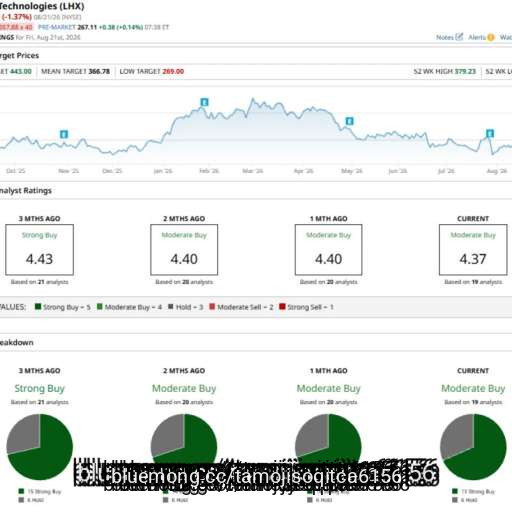Open the Alerts link
This screenshot has width=512, height=512.
(477, 37)
